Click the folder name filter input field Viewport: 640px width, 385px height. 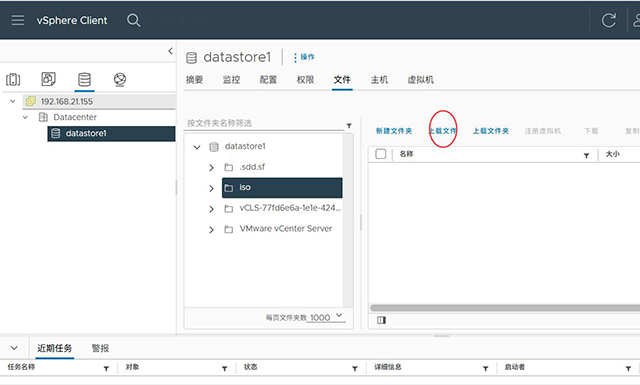click(264, 123)
